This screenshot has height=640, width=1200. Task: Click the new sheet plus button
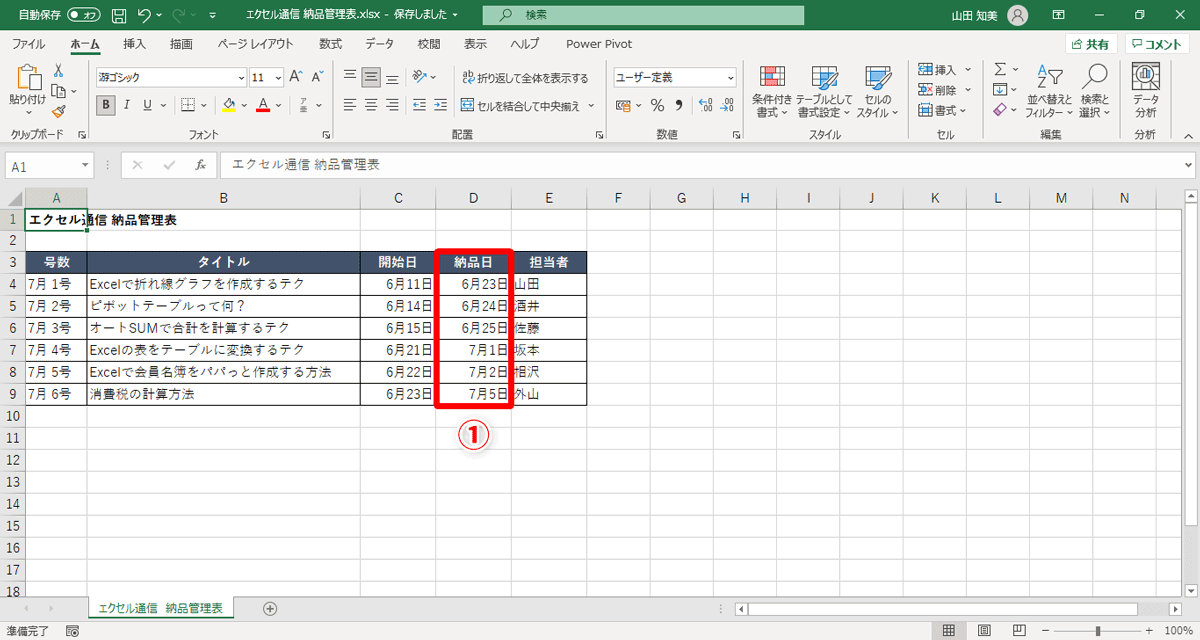[269, 608]
